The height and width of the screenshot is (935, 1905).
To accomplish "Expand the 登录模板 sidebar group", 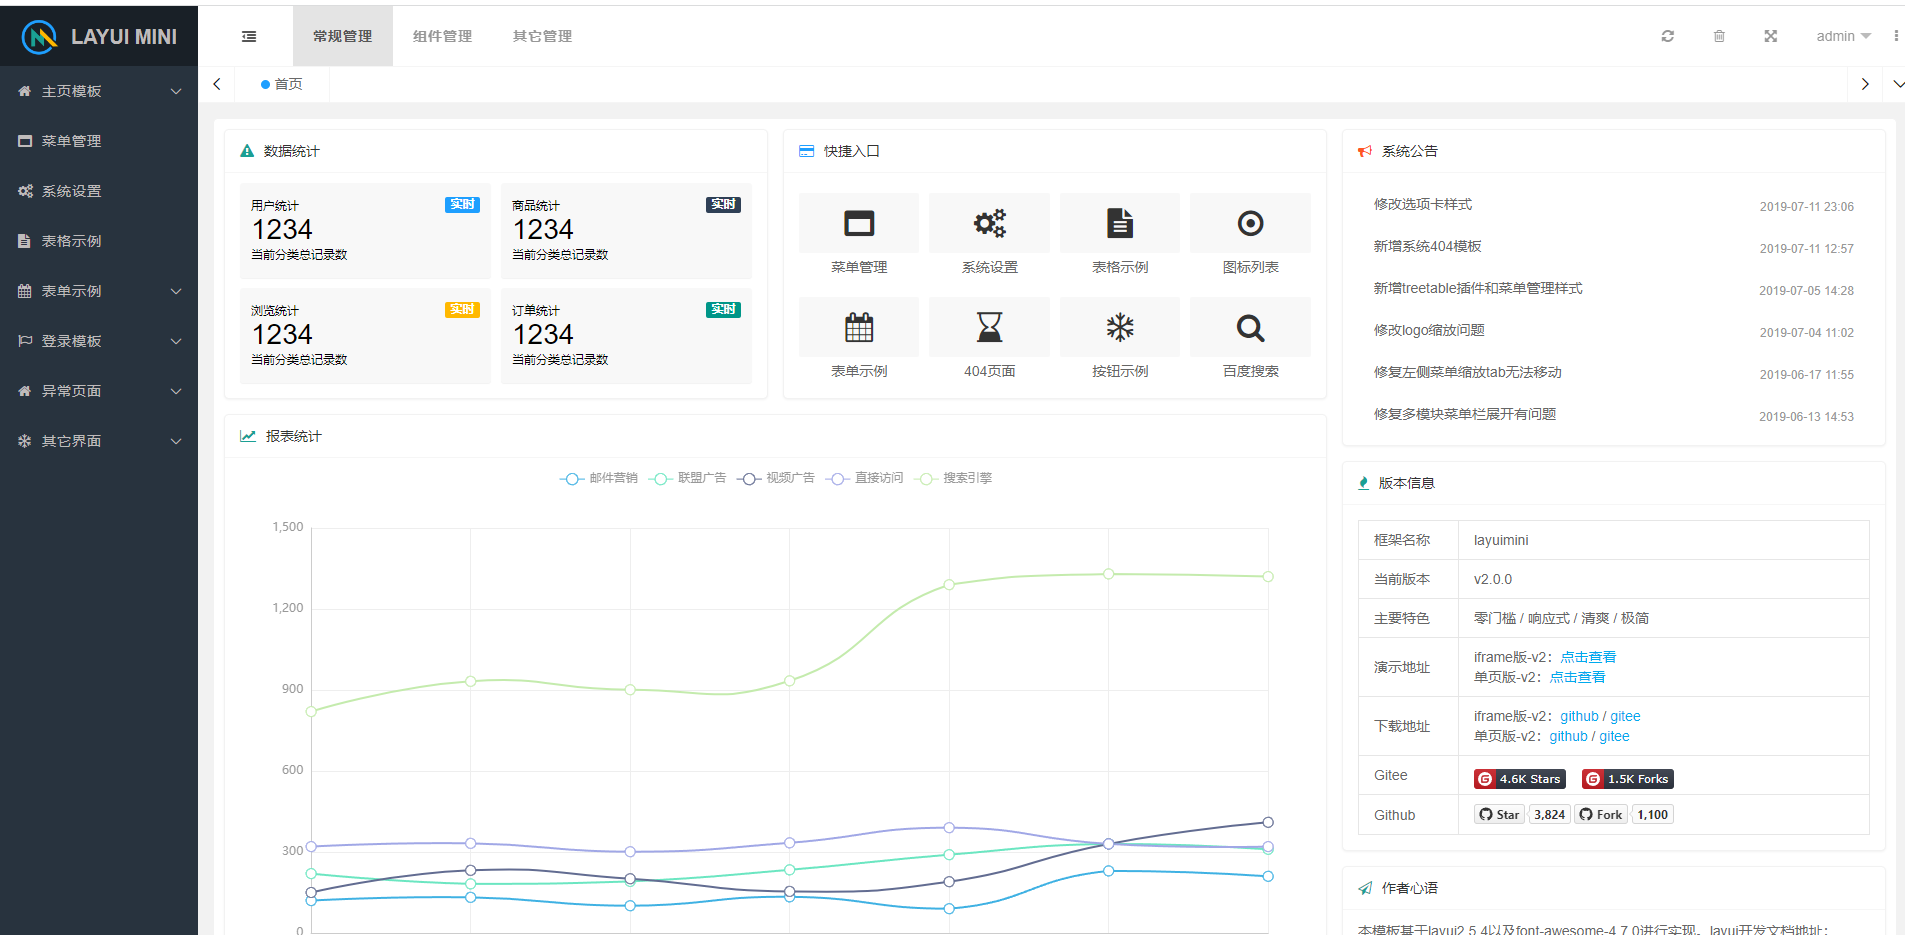I will pyautogui.click(x=99, y=341).
